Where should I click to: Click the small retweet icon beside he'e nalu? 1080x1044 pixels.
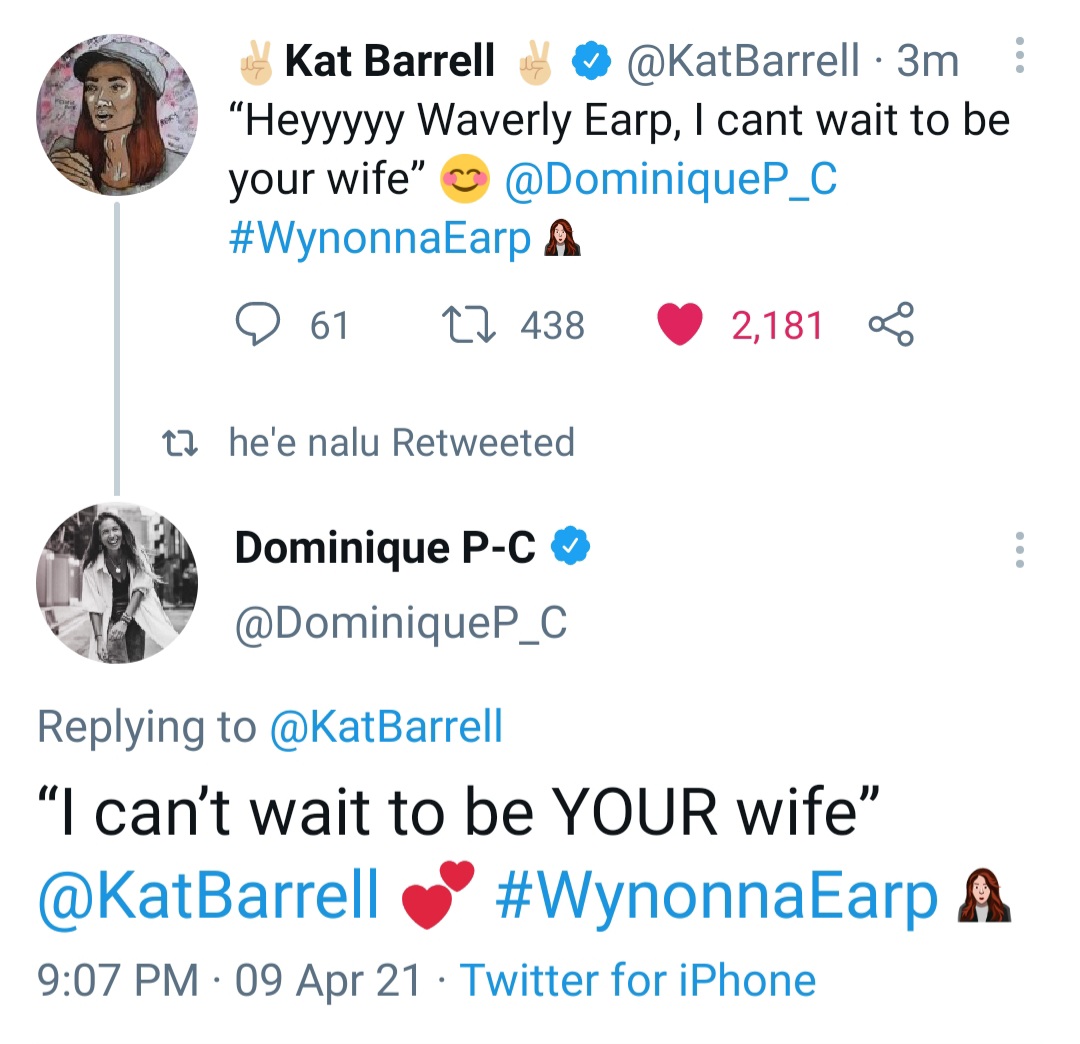tap(180, 443)
